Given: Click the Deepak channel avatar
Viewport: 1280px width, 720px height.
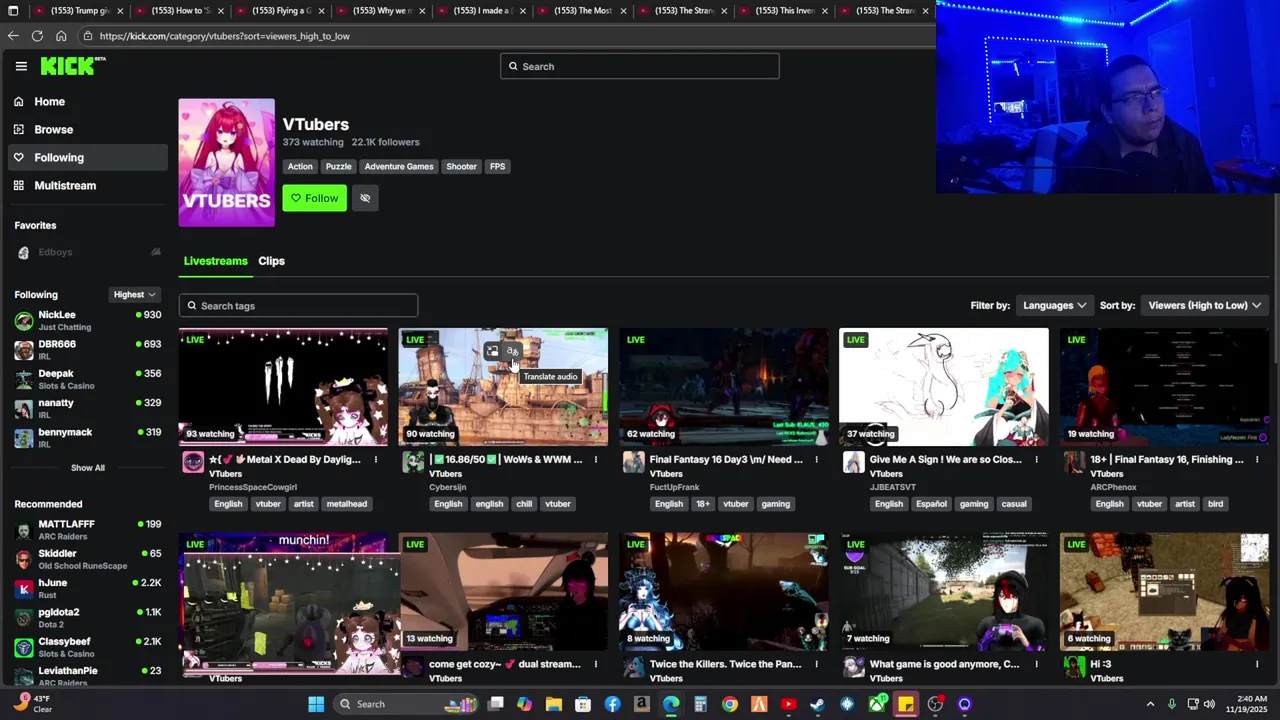Looking at the screenshot, I should 24,379.
